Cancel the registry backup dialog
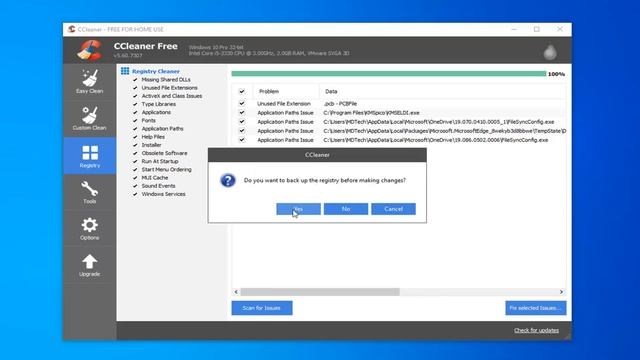 (x=393, y=209)
